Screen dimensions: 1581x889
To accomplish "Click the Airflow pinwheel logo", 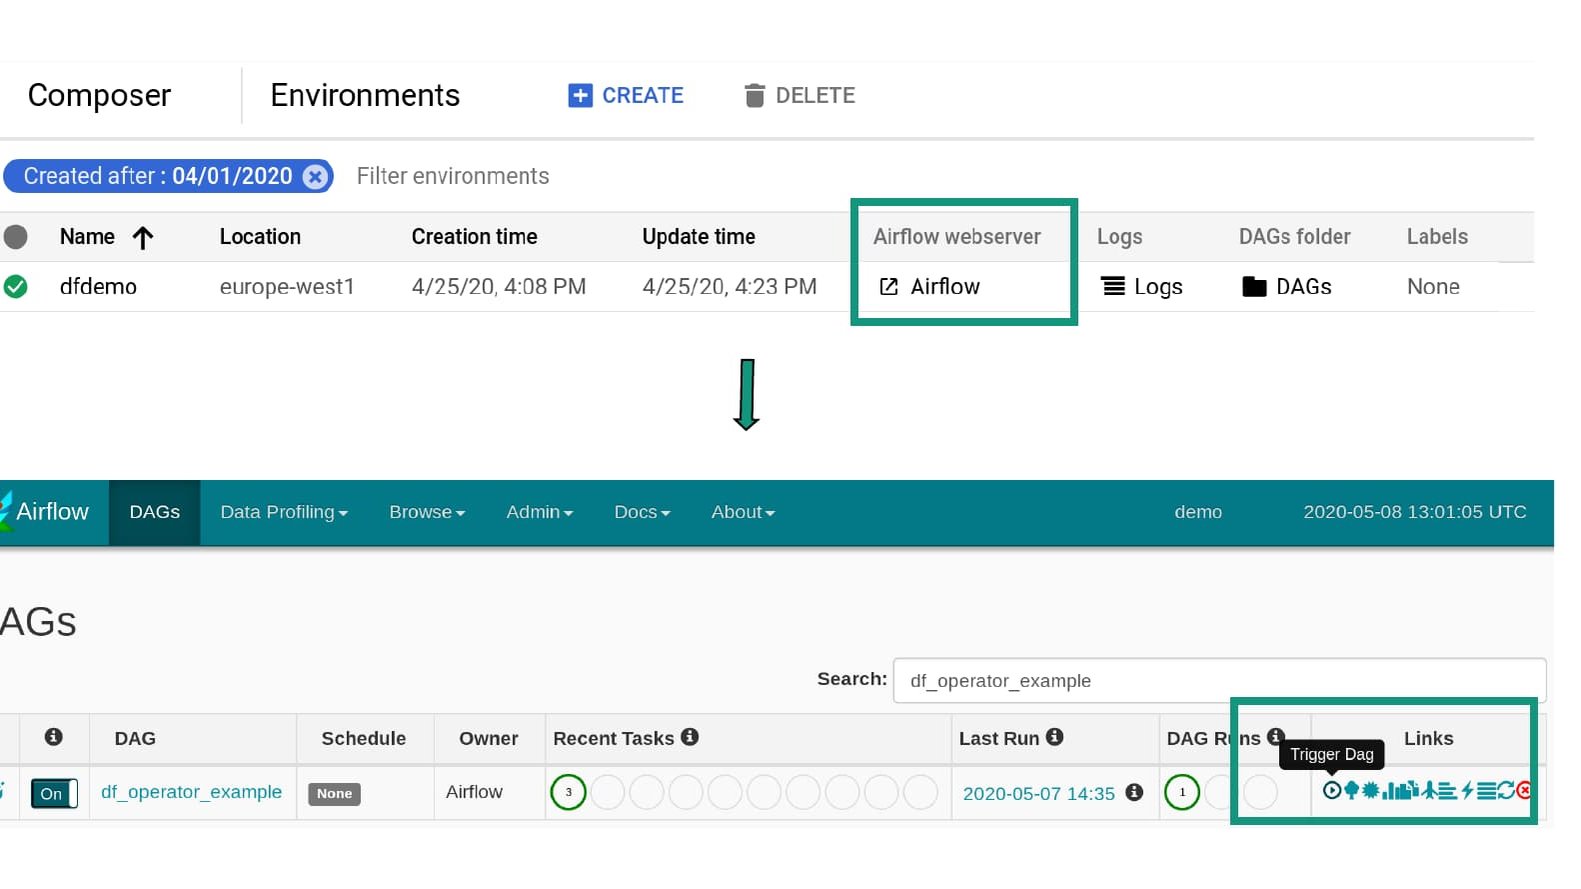I will coord(6,511).
